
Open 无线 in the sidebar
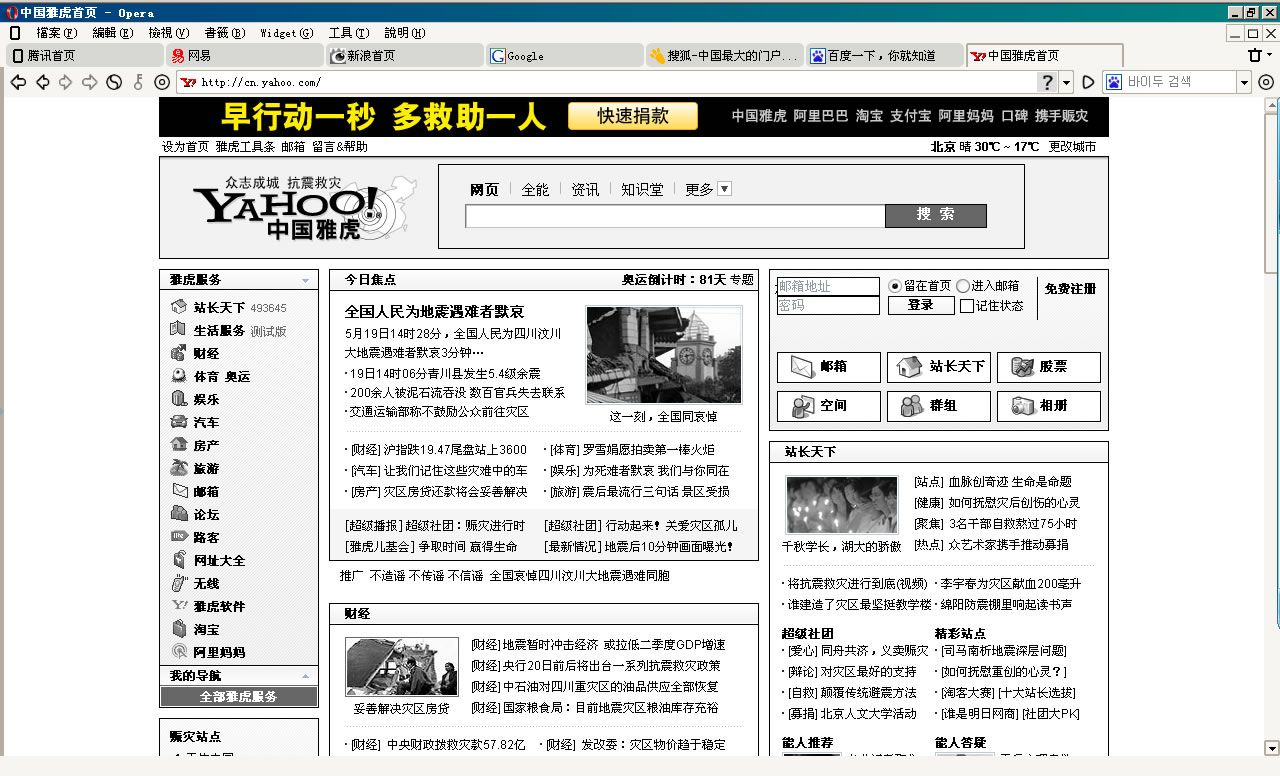point(206,583)
